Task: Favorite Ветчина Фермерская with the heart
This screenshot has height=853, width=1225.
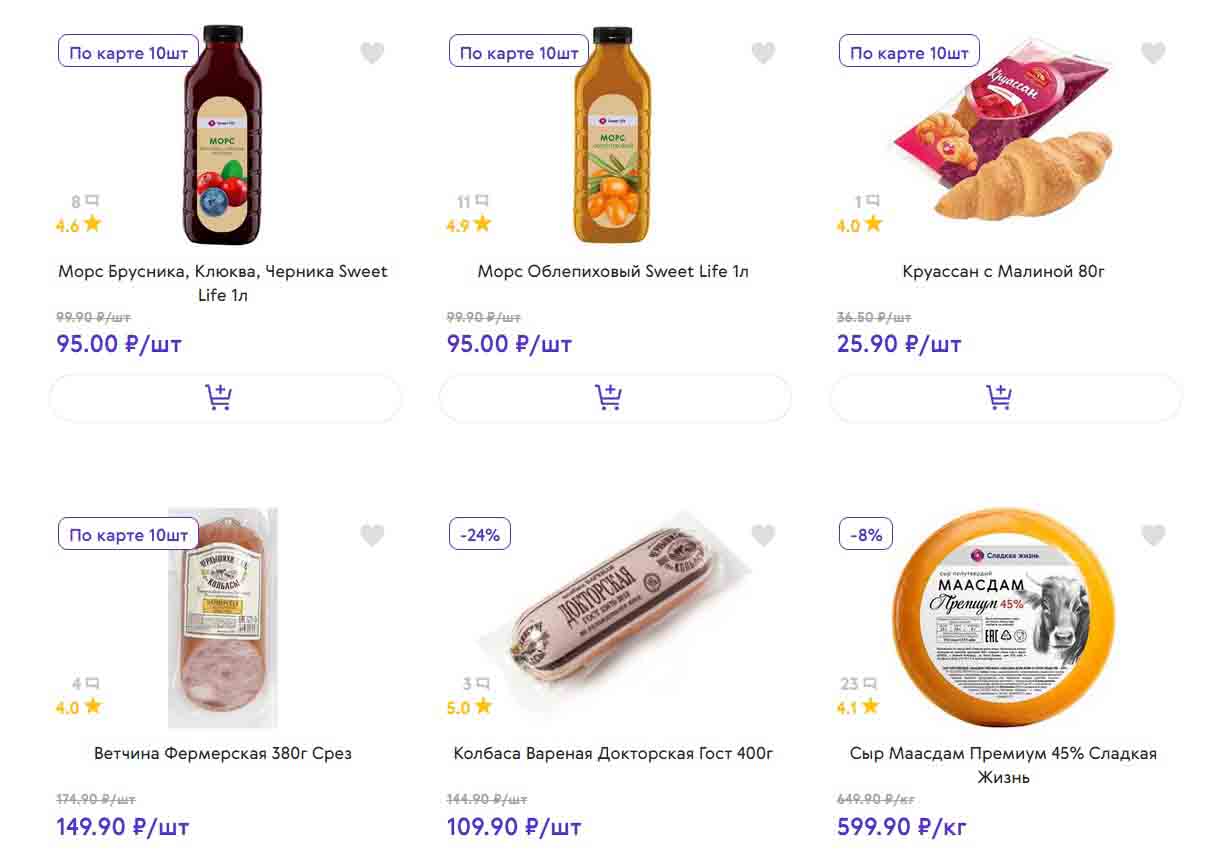Action: point(372,536)
